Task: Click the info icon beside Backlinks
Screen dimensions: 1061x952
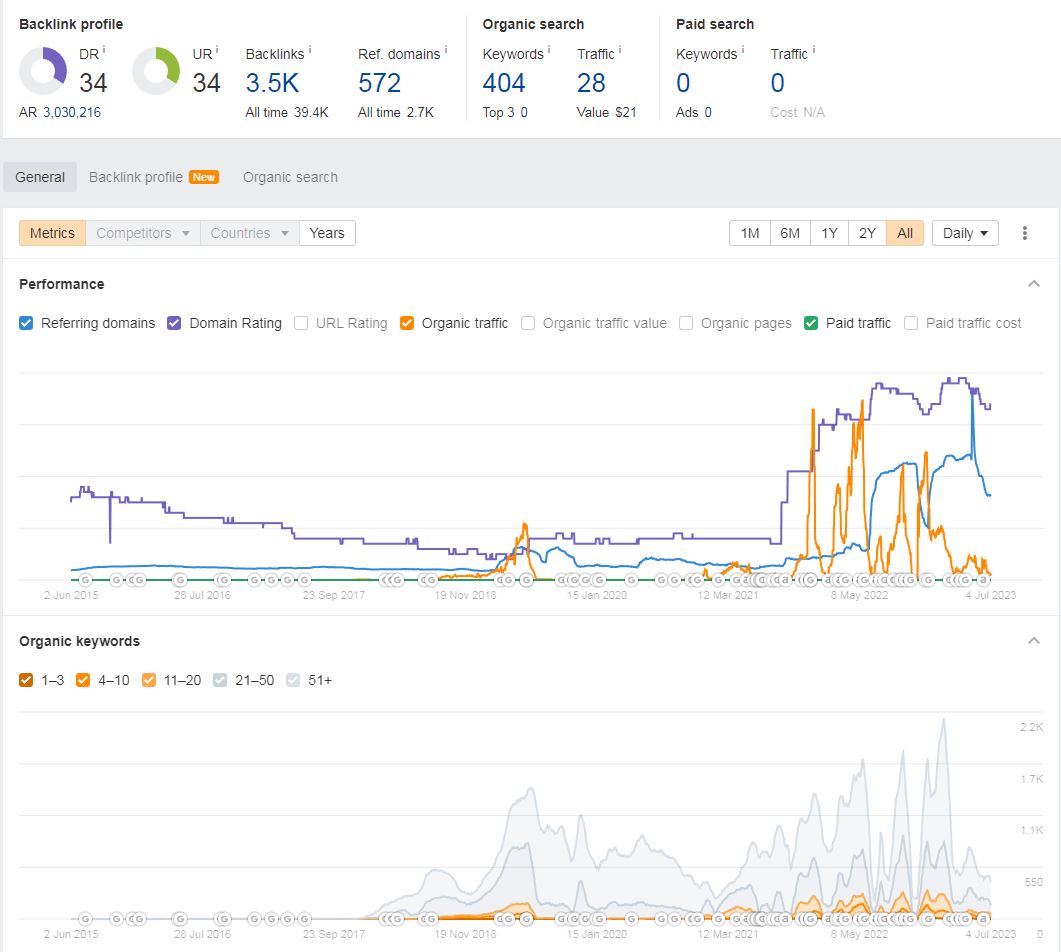Action: point(310,50)
